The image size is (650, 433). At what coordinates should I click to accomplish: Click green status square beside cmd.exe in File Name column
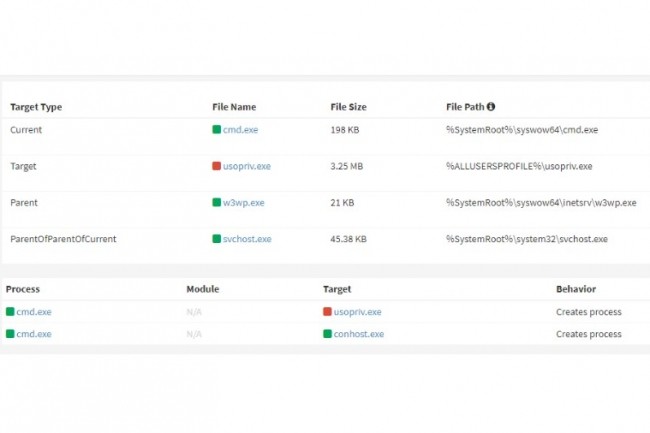click(x=216, y=130)
